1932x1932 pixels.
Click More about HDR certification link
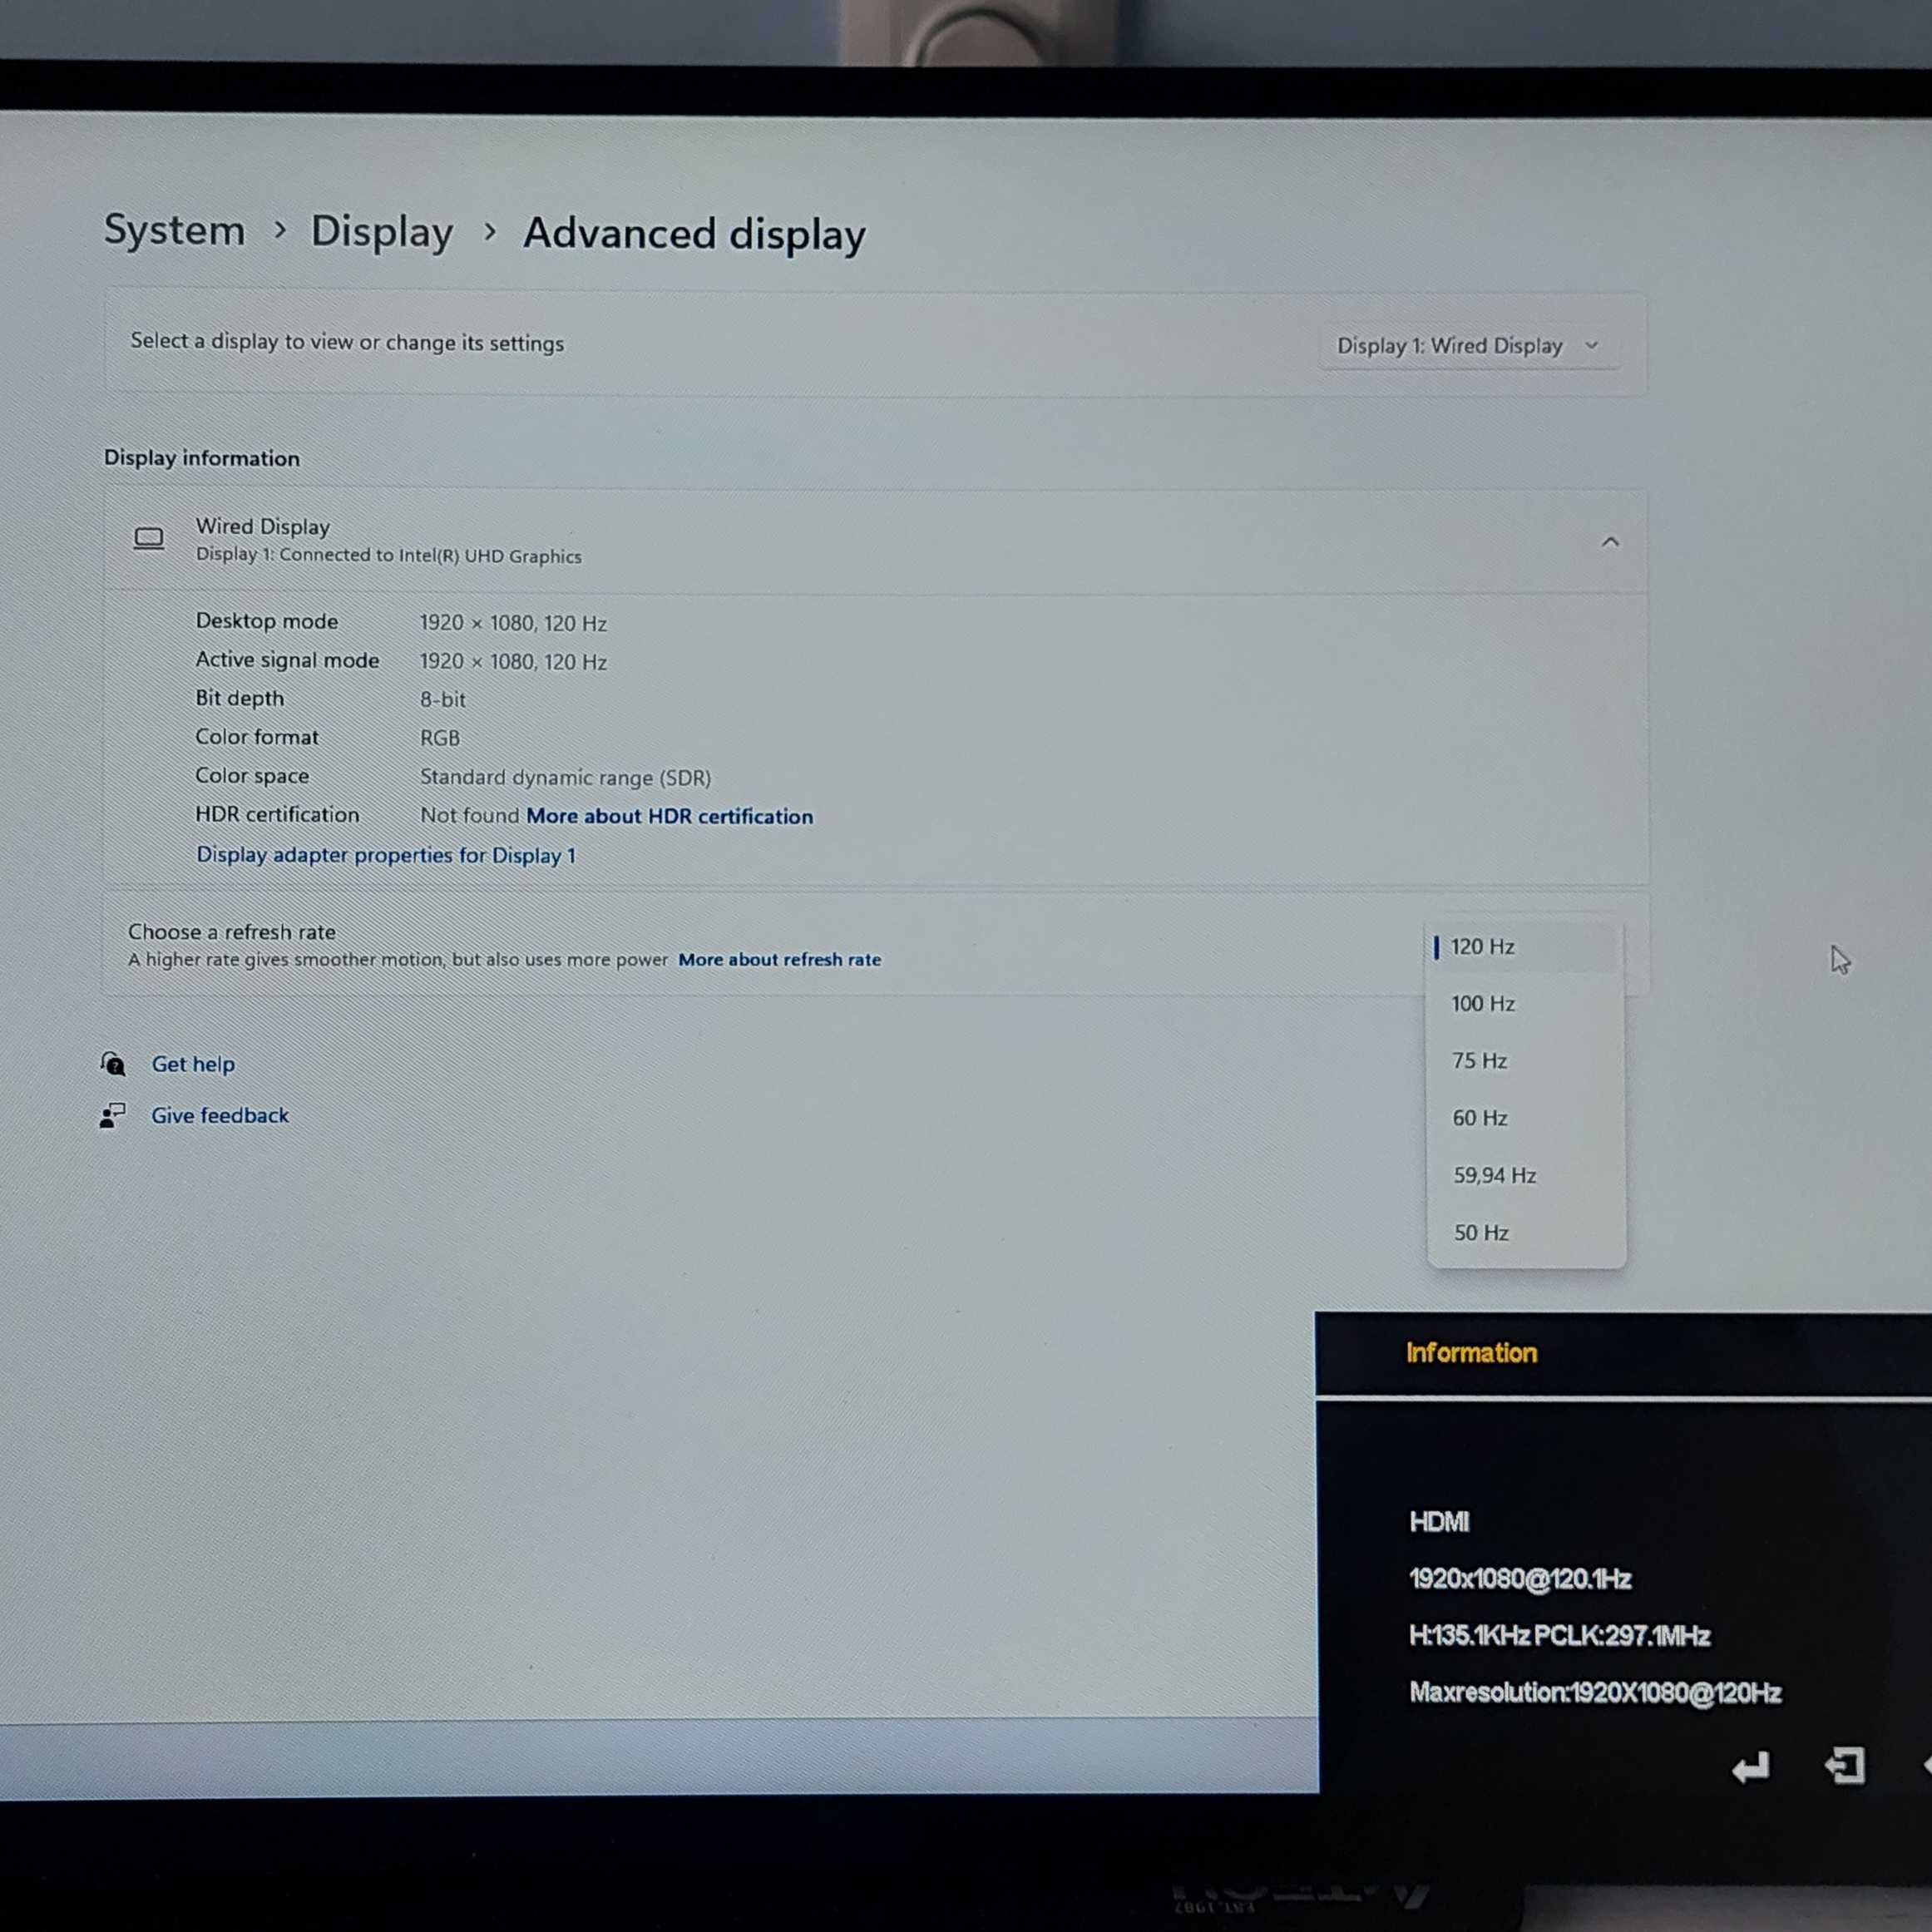click(669, 816)
